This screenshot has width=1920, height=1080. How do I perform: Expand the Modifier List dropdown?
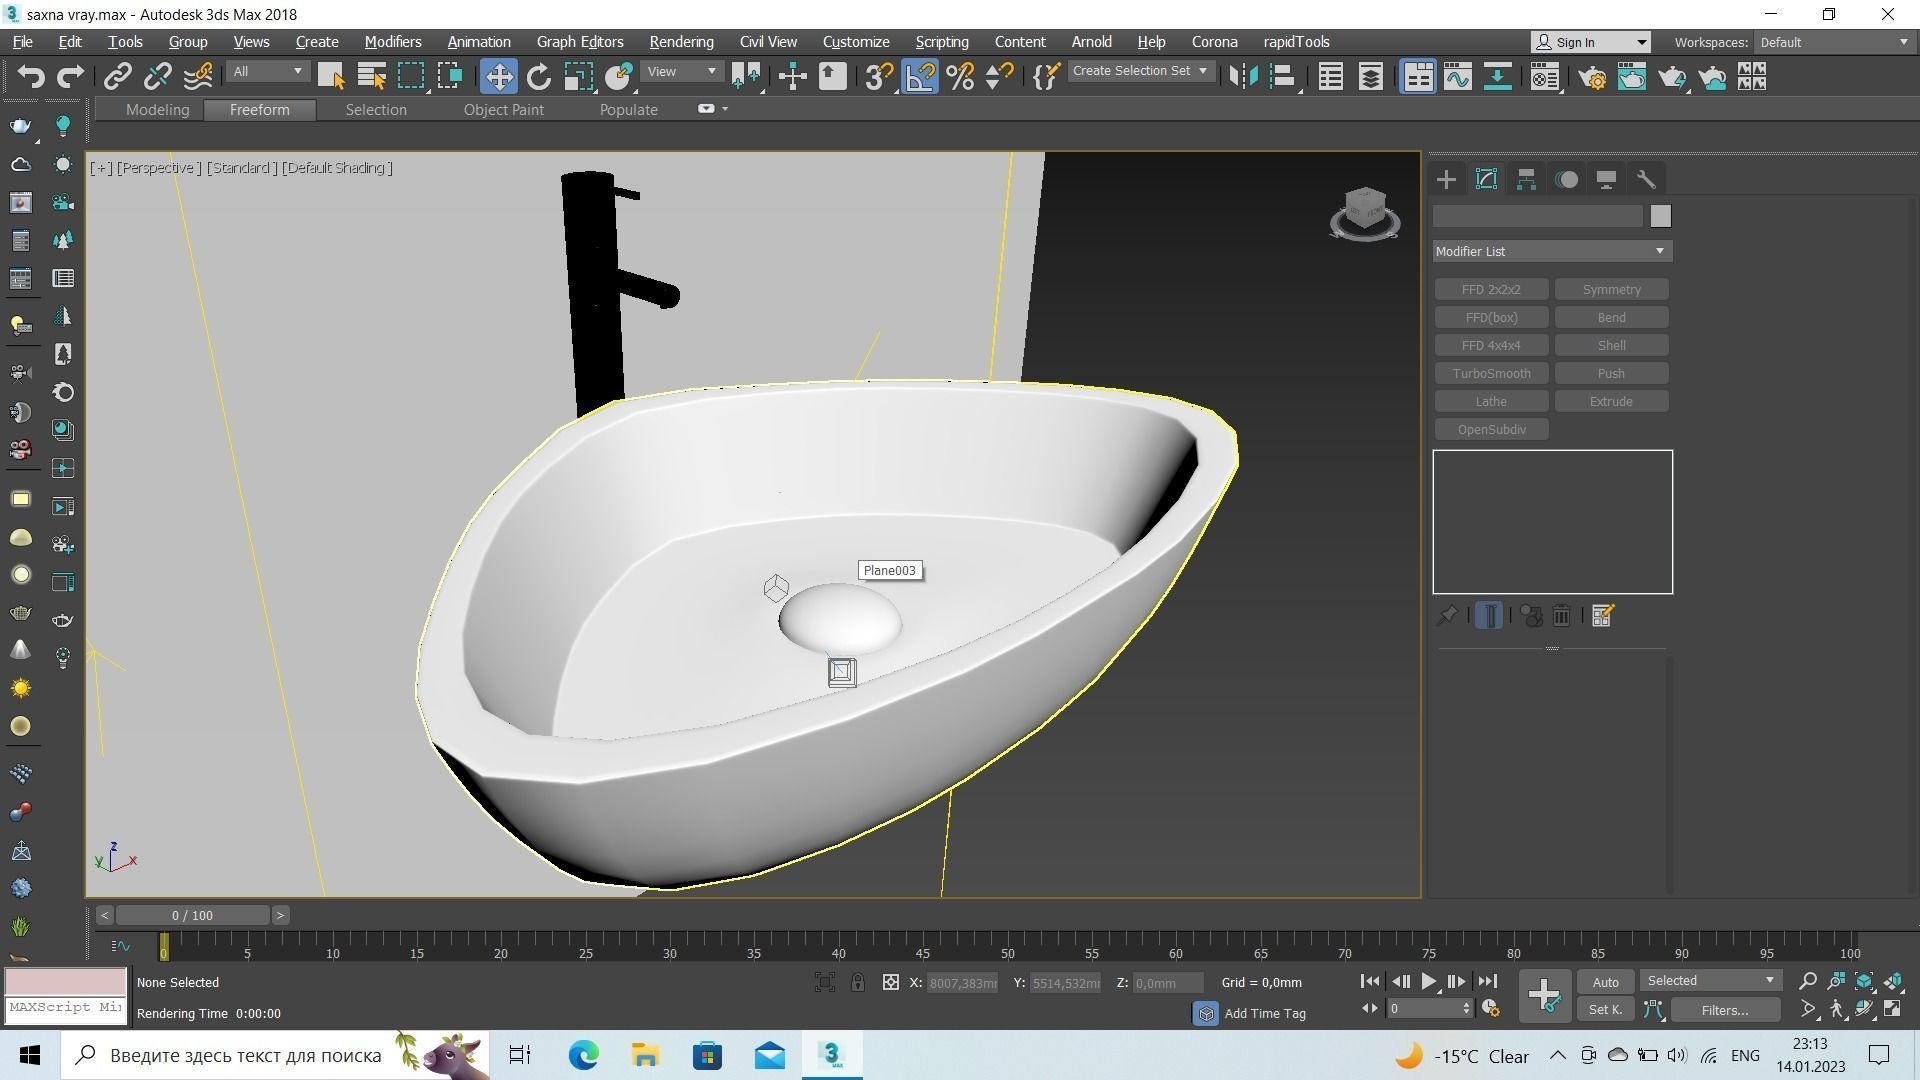tap(1552, 252)
